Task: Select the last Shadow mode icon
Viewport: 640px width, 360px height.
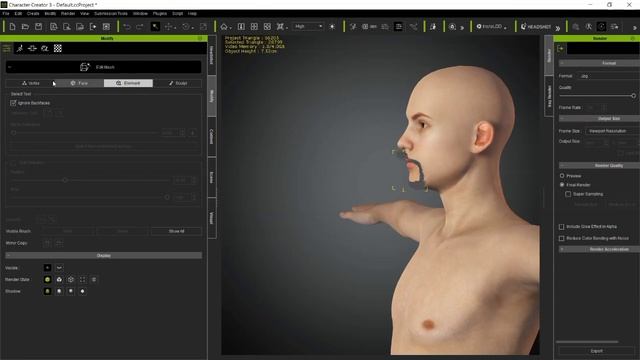Action: coord(82,291)
